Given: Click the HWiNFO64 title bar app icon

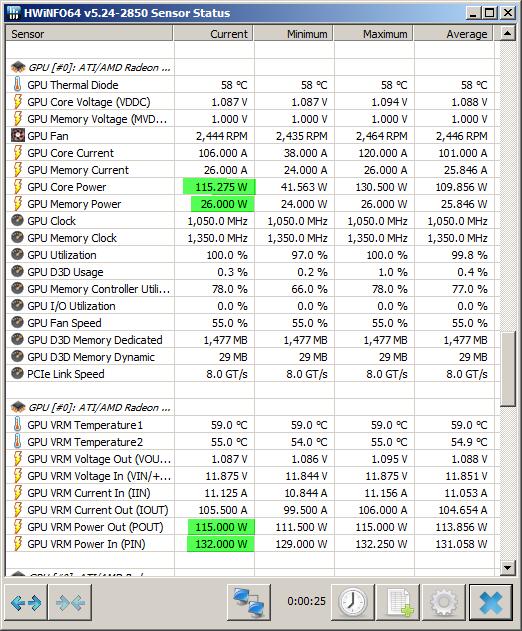Looking at the screenshot, I should coord(13,12).
